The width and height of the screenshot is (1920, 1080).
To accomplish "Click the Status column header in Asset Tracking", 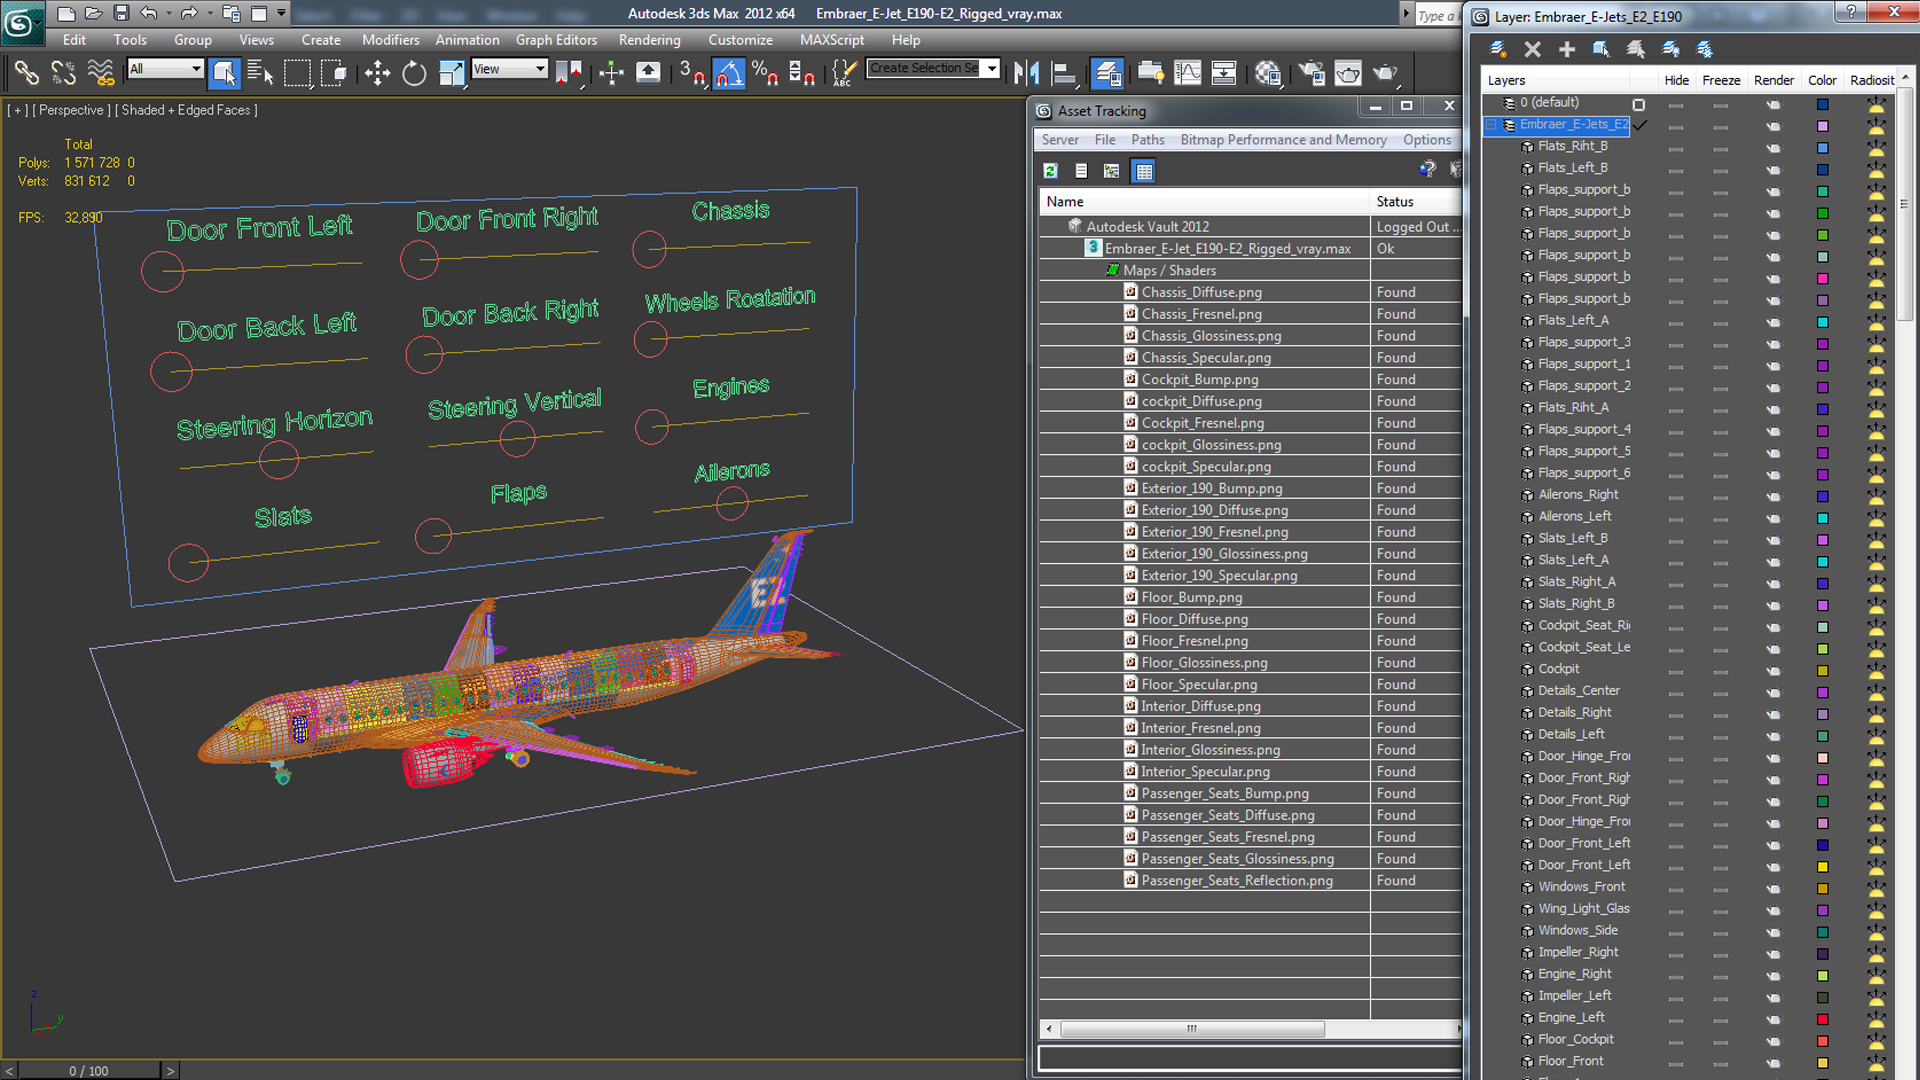I will (1416, 201).
